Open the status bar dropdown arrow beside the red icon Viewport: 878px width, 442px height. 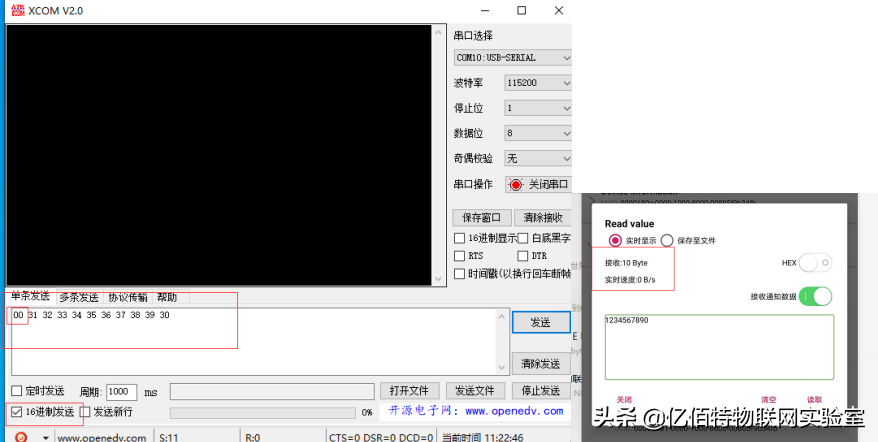pyautogui.click(x=45, y=438)
